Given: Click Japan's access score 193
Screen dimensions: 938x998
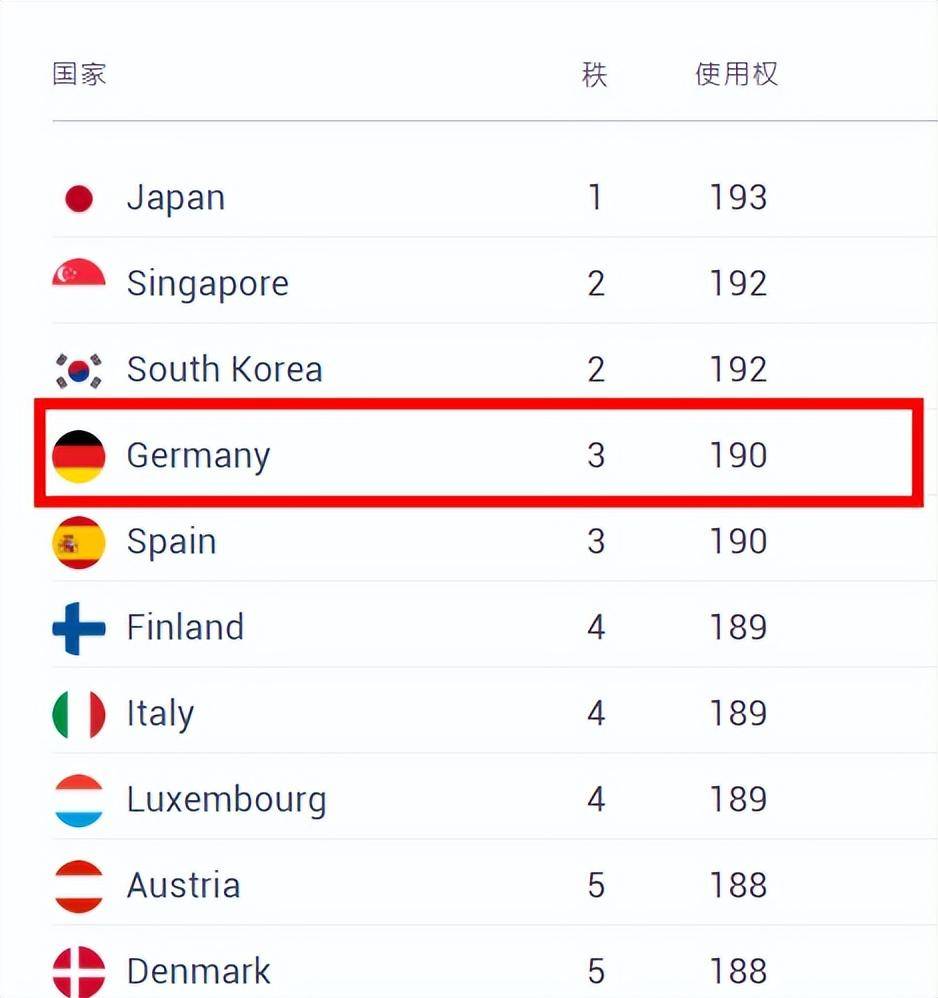Looking at the screenshot, I should pyautogui.click(x=738, y=198).
